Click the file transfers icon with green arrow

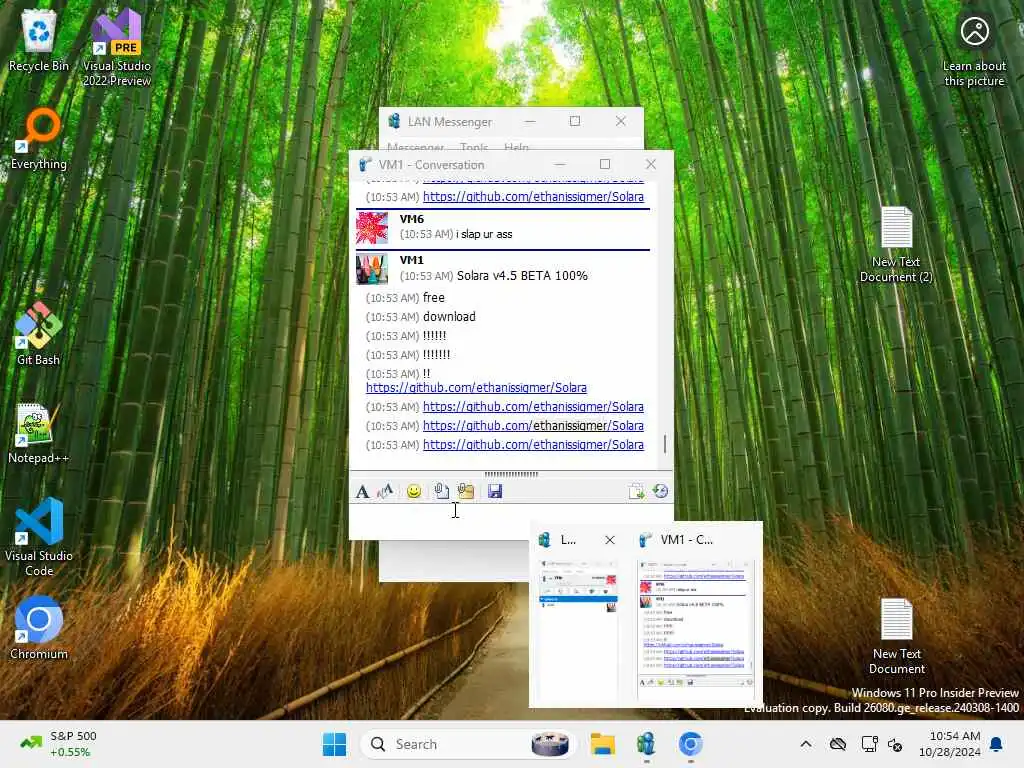point(636,491)
